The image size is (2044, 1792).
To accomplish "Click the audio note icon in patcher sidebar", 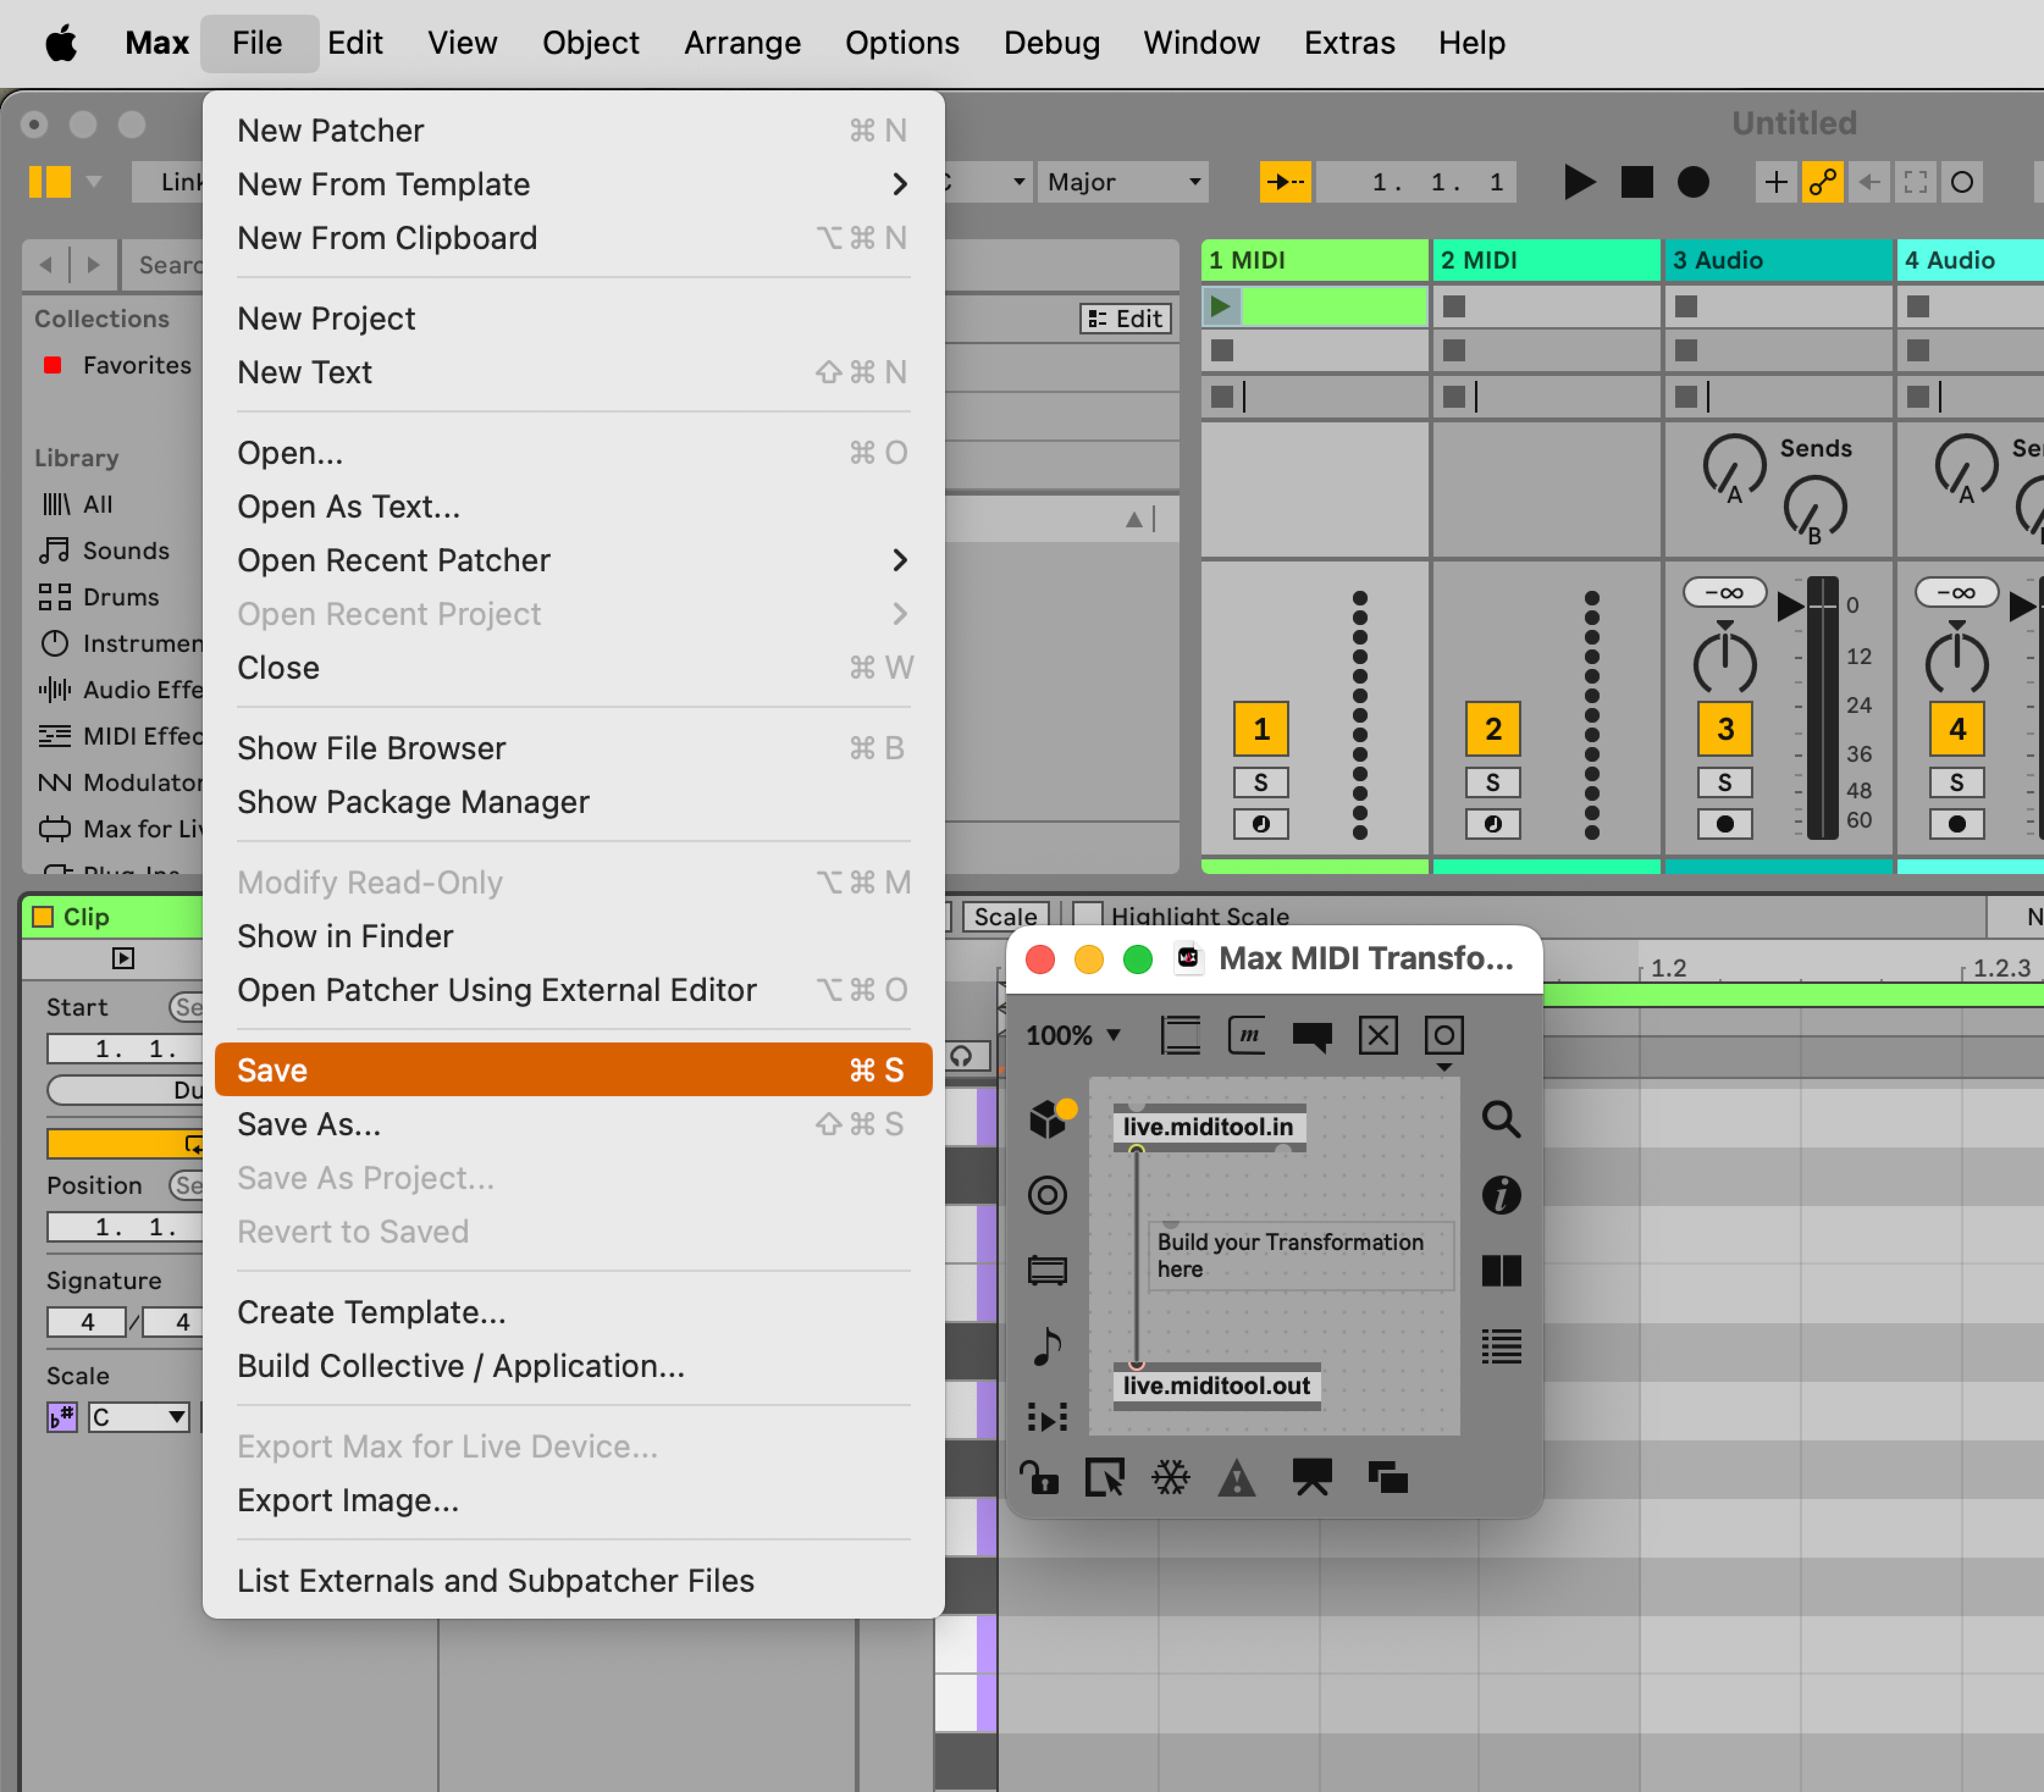I will coord(1047,1346).
